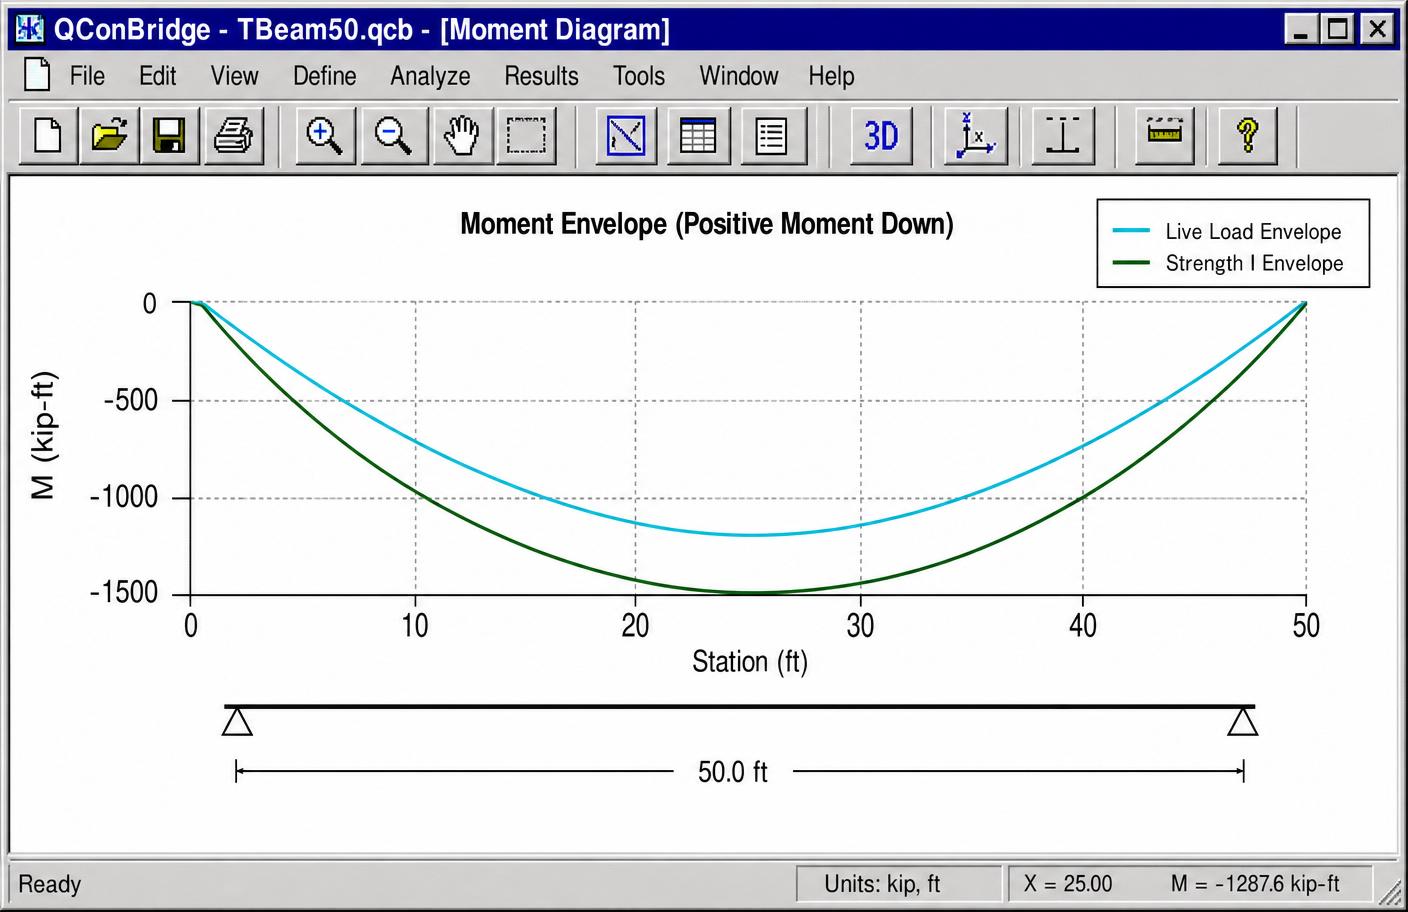
Task: Open help with the question mark icon
Action: 1247,135
